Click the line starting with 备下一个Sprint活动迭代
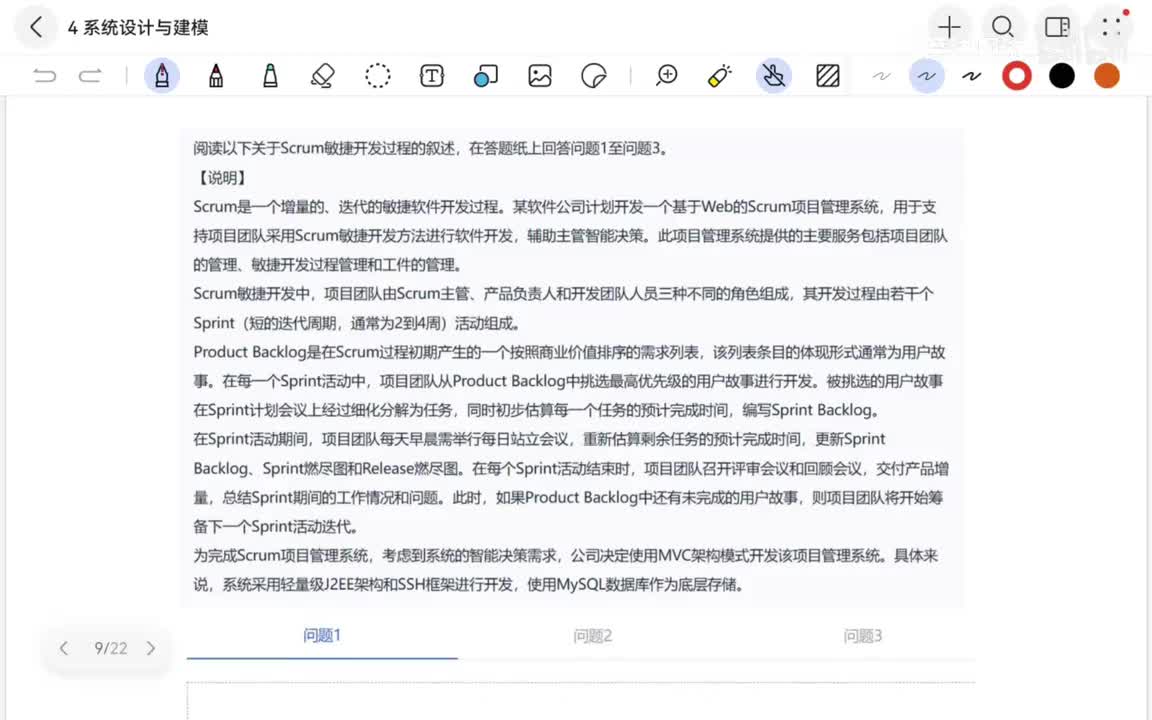The width and height of the screenshot is (1152, 720). pyautogui.click(x=276, y=527)
